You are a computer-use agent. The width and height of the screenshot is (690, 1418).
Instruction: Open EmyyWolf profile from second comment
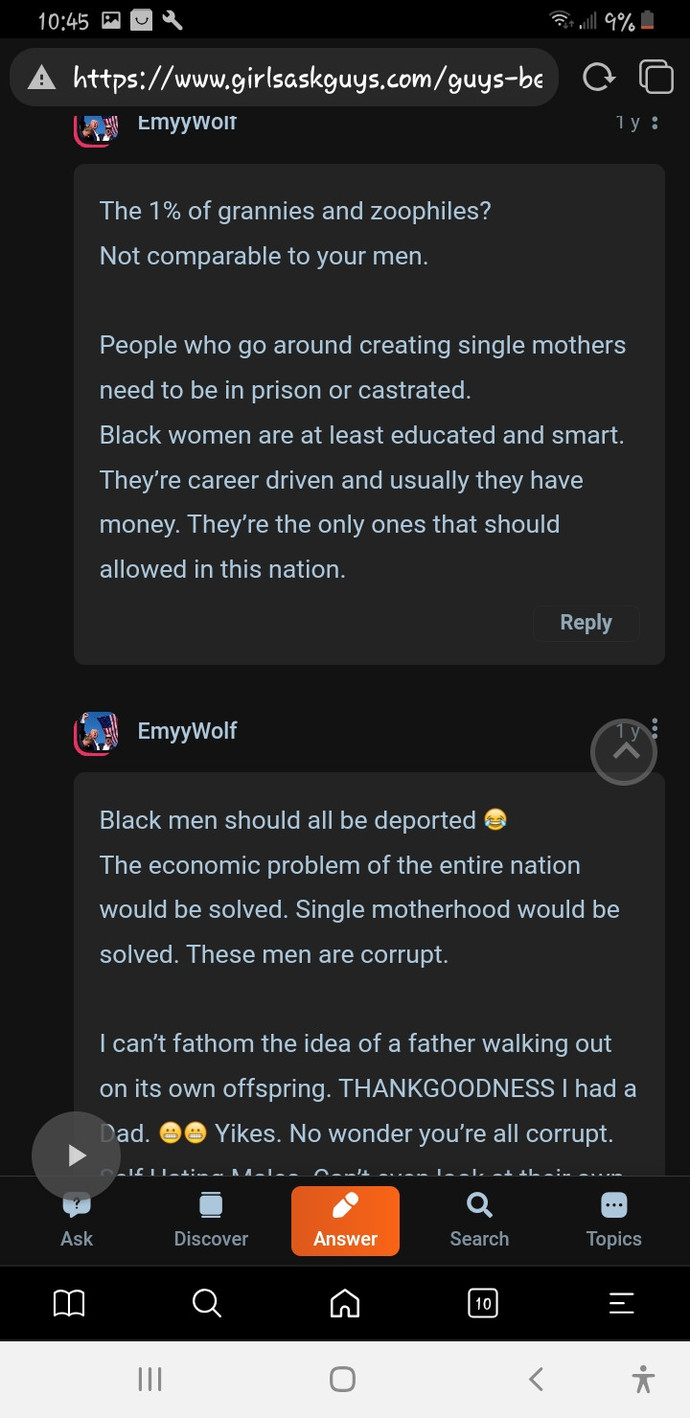pos(187,731)
